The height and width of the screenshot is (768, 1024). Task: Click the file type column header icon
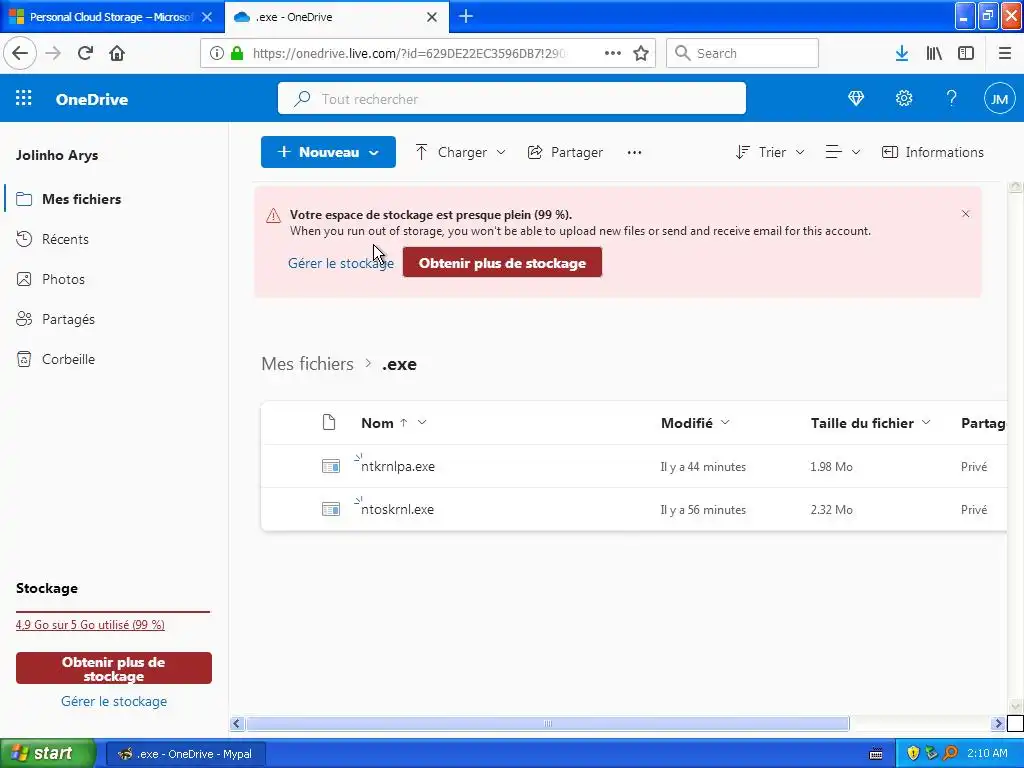329,423
